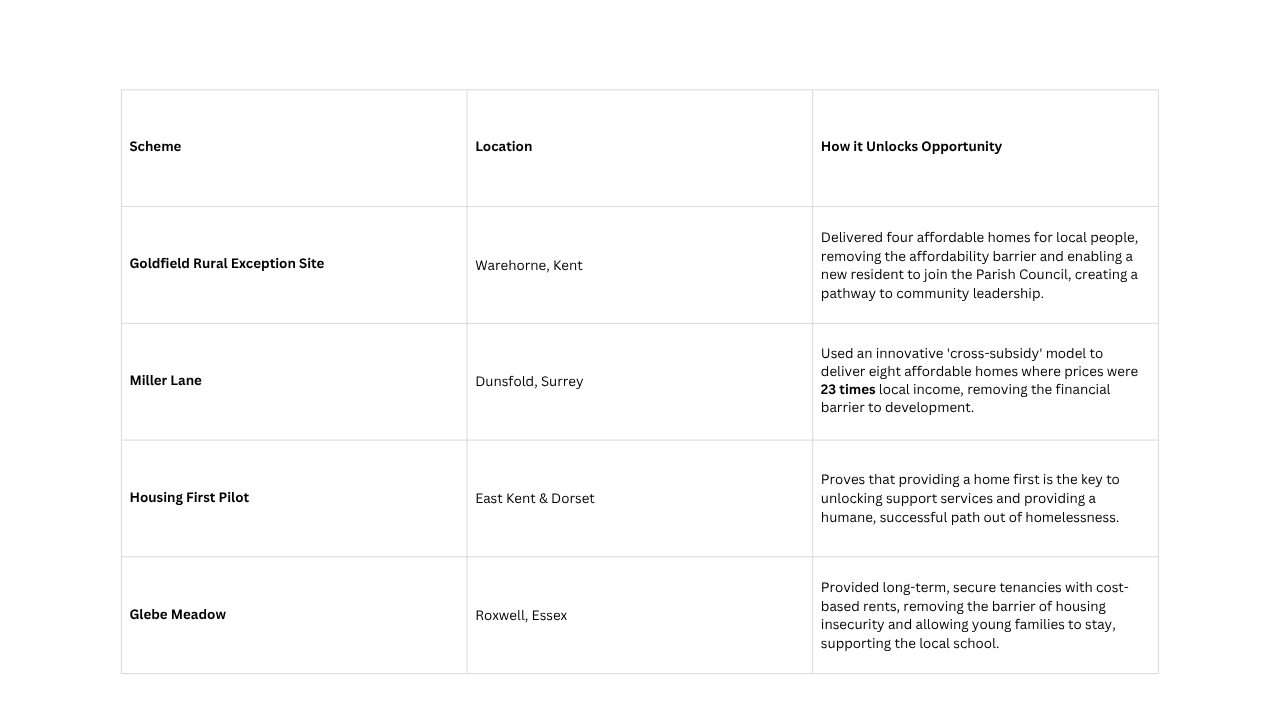
Task: Click the Roxwell, Essex location
Action: click(x=521, y=616)
